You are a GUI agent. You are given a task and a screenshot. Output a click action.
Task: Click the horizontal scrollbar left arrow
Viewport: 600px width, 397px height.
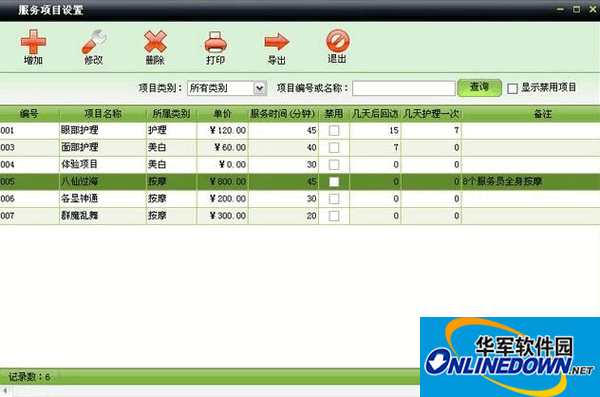point(5,391)
